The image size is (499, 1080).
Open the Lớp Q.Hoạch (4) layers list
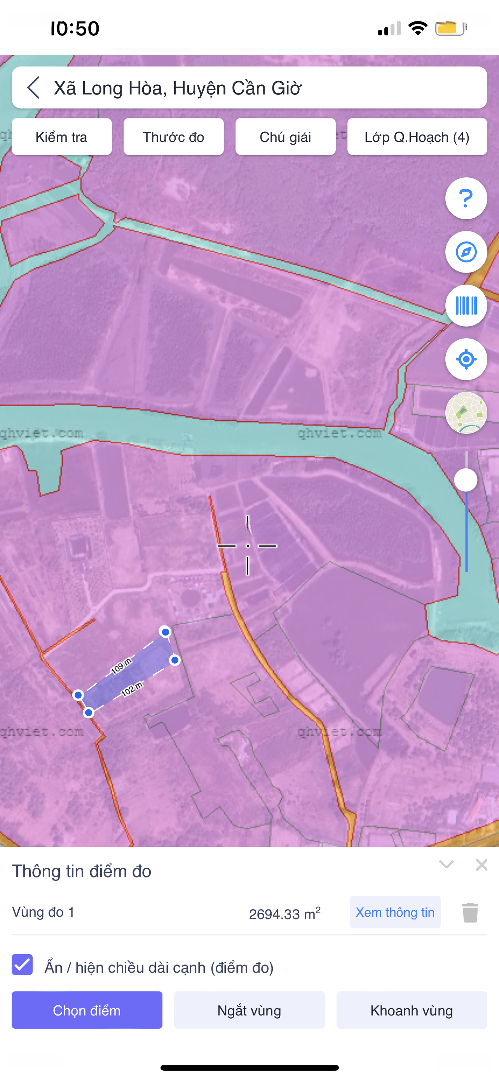pyautogui.click(x=418, y=137)
